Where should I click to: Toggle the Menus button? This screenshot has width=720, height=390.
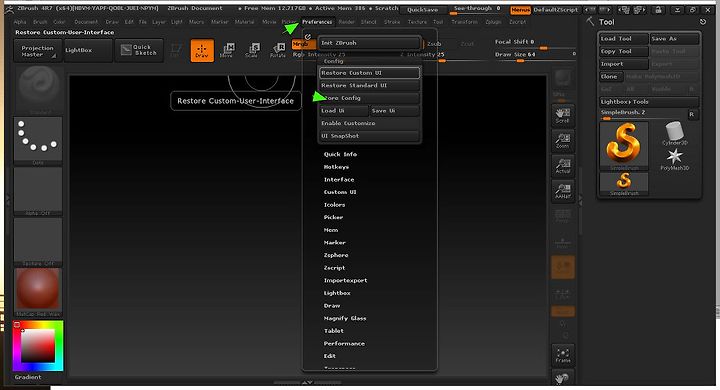click(x=520, y=10)
